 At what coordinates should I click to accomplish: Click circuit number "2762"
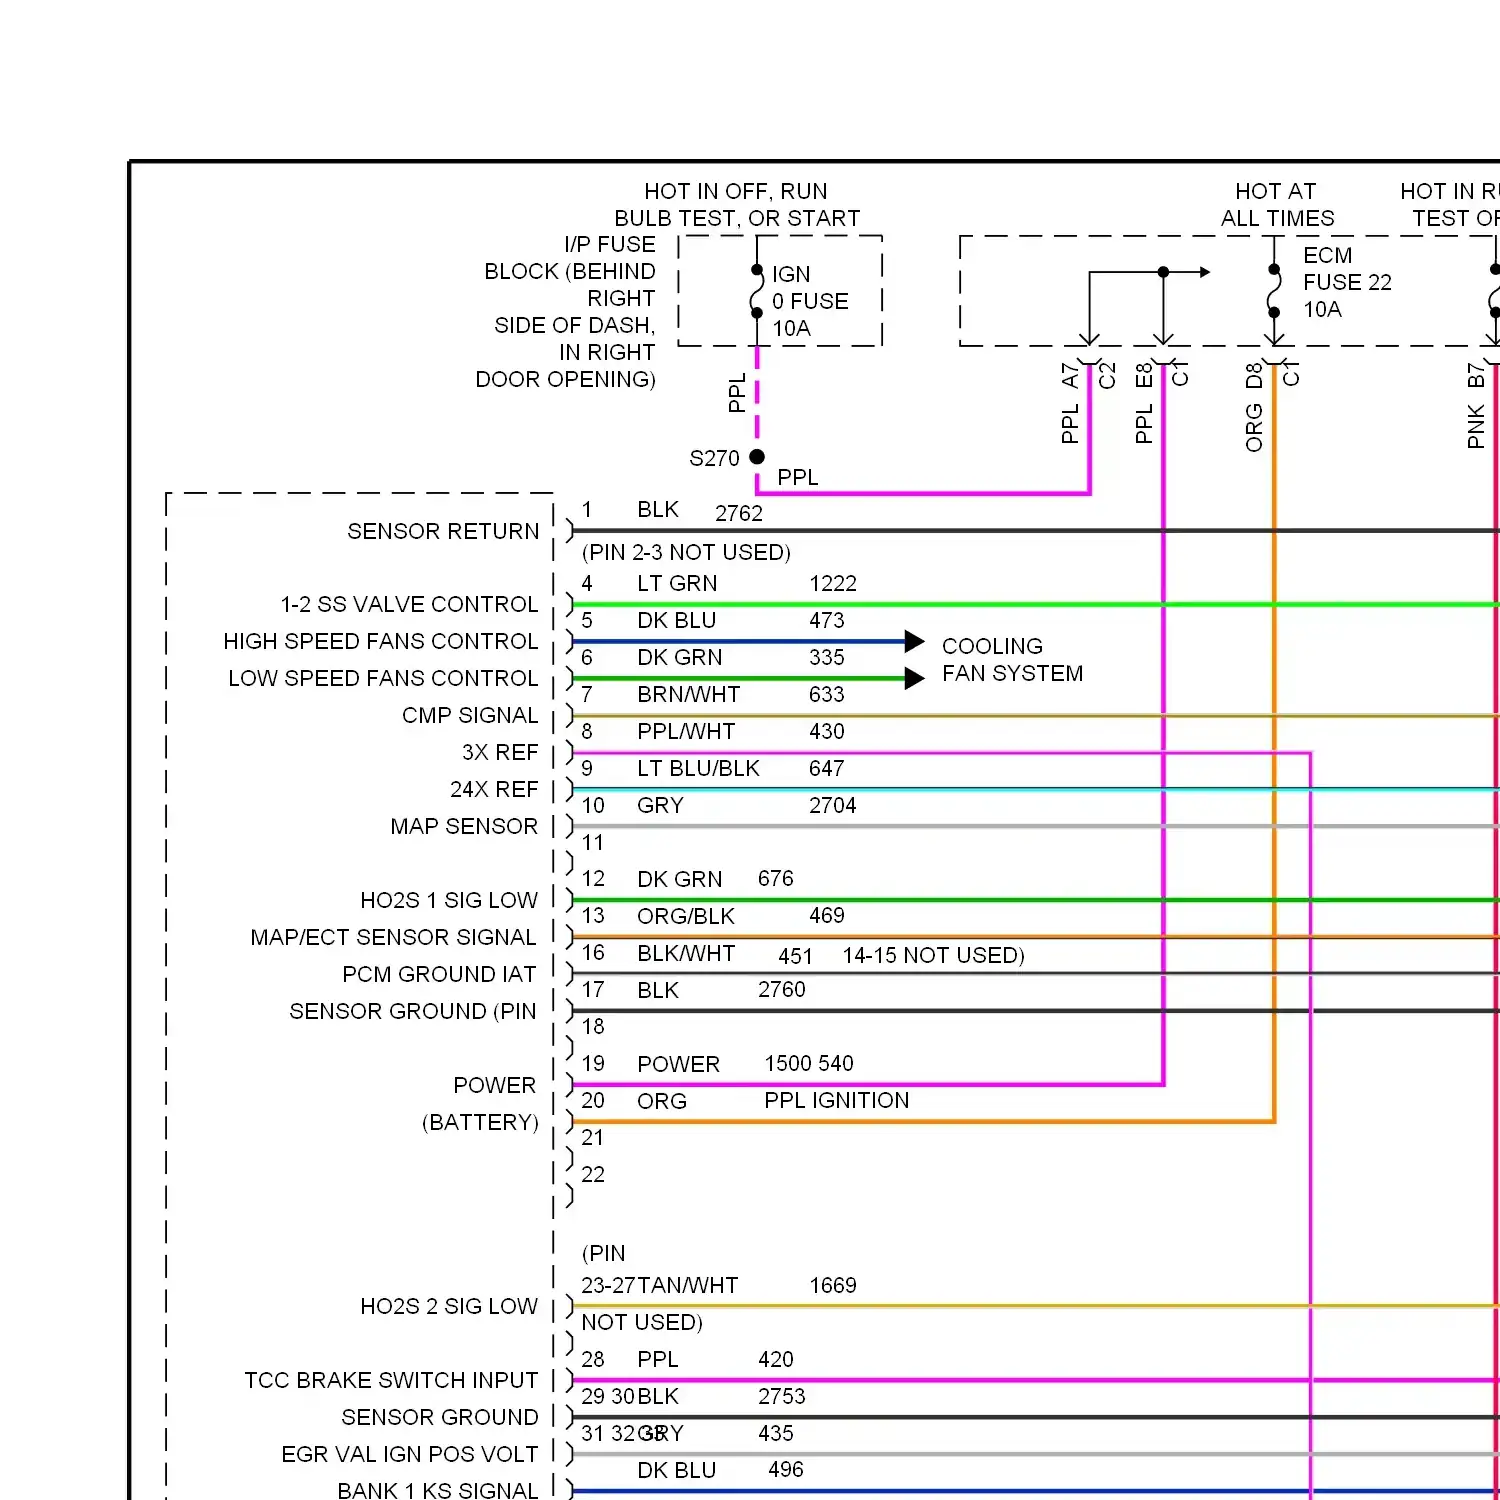tap(739, 513)
